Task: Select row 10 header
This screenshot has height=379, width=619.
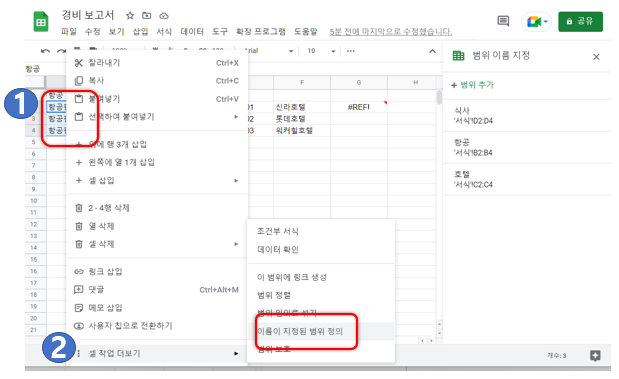Action: (35, 201)
